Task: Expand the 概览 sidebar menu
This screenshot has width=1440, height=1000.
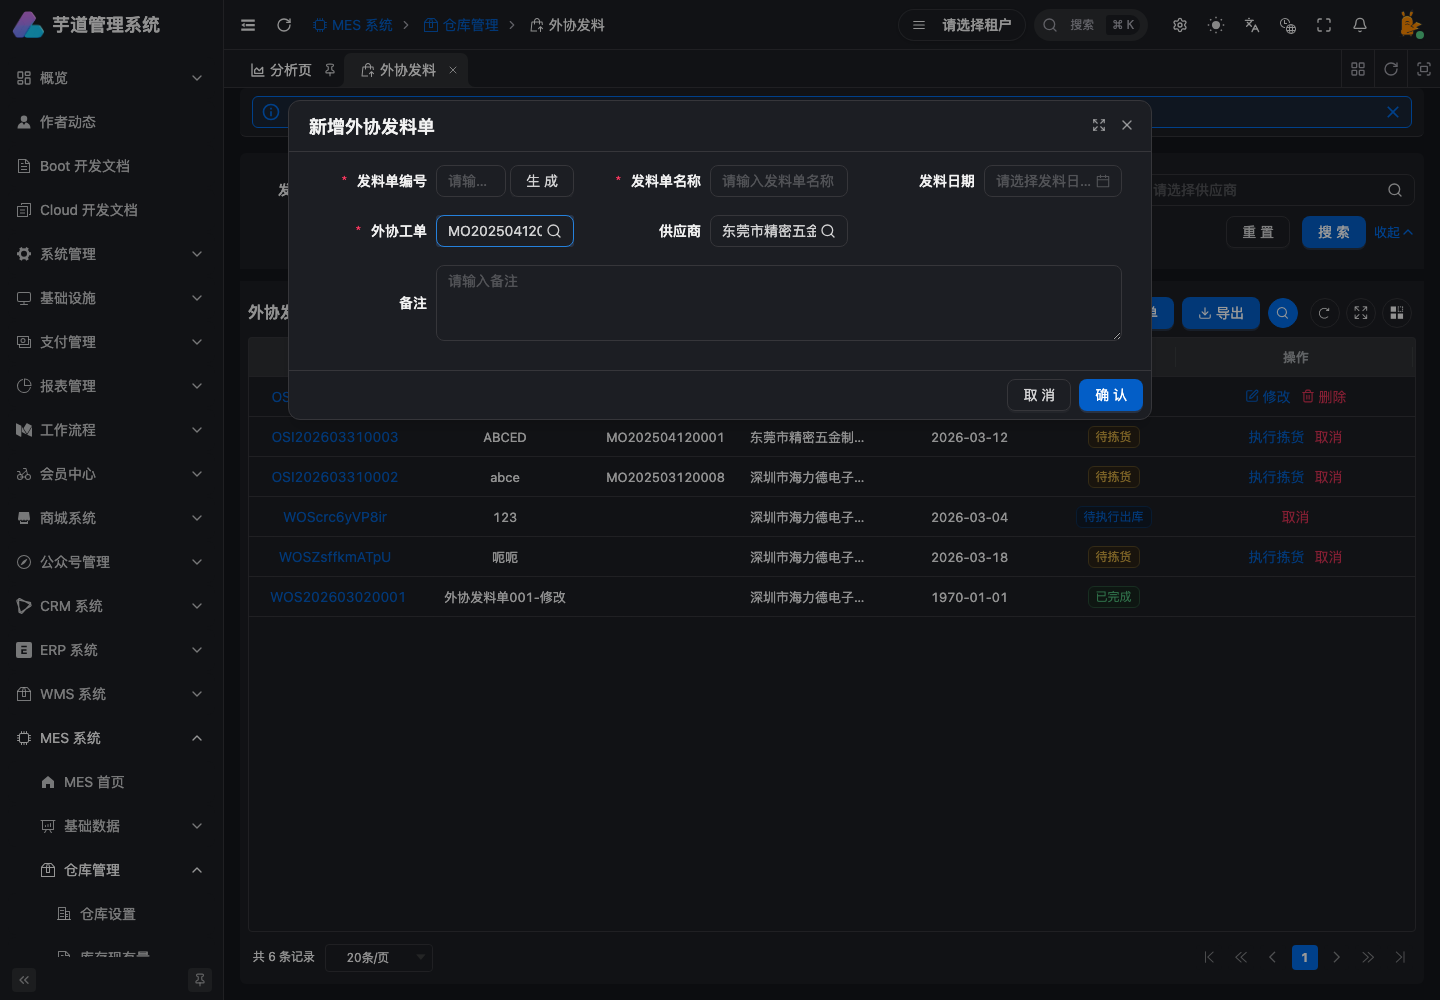Action: (x=111, y=78)
